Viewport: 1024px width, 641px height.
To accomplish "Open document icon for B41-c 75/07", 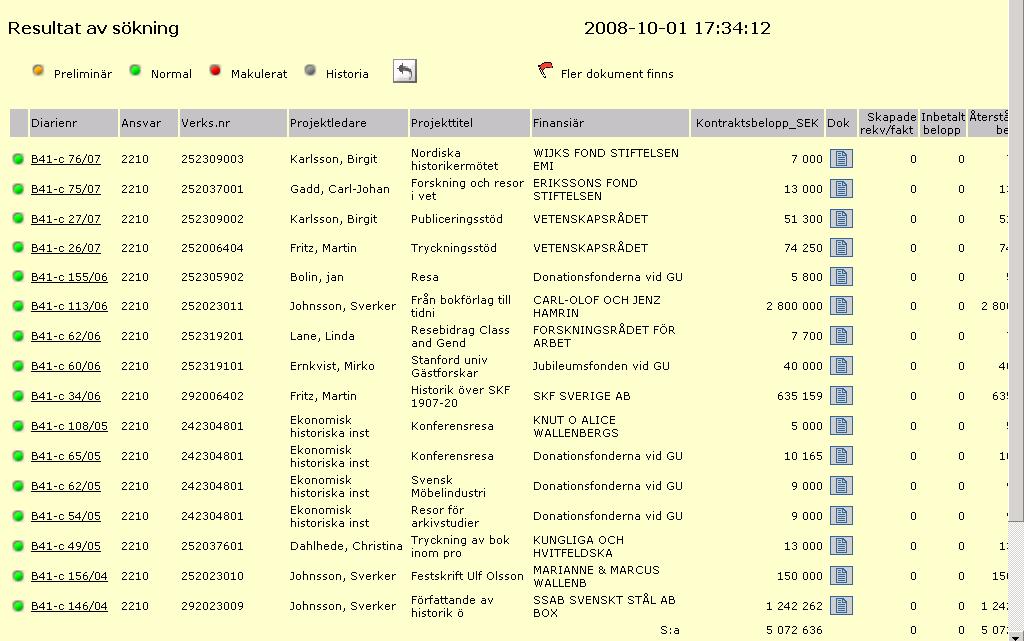I will [841, 189].
